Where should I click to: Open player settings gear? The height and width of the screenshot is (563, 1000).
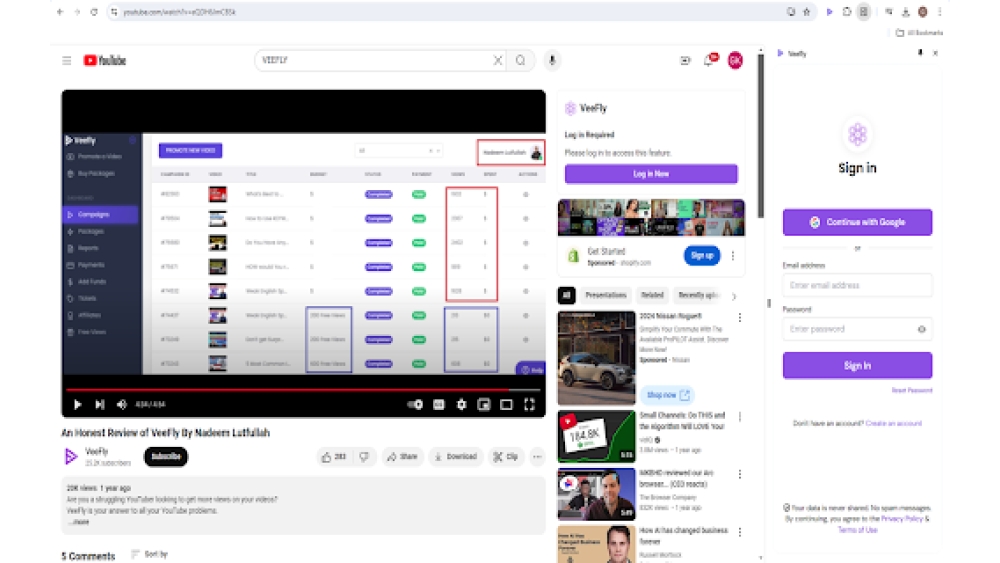click(x=461, y=404)
